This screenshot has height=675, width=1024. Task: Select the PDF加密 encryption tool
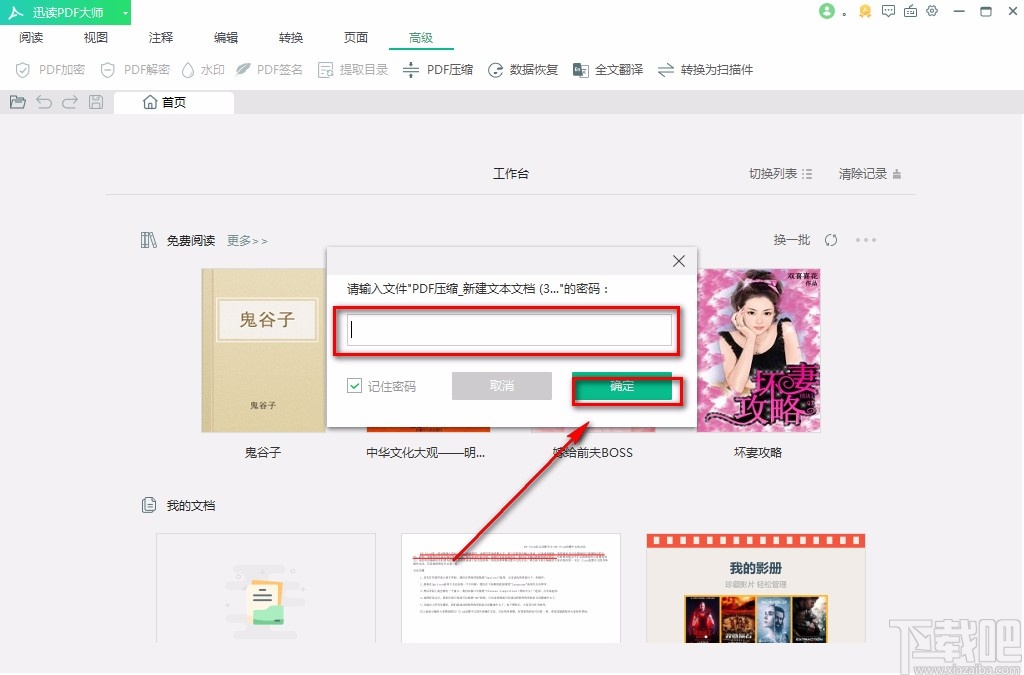(x=50, y=70)
